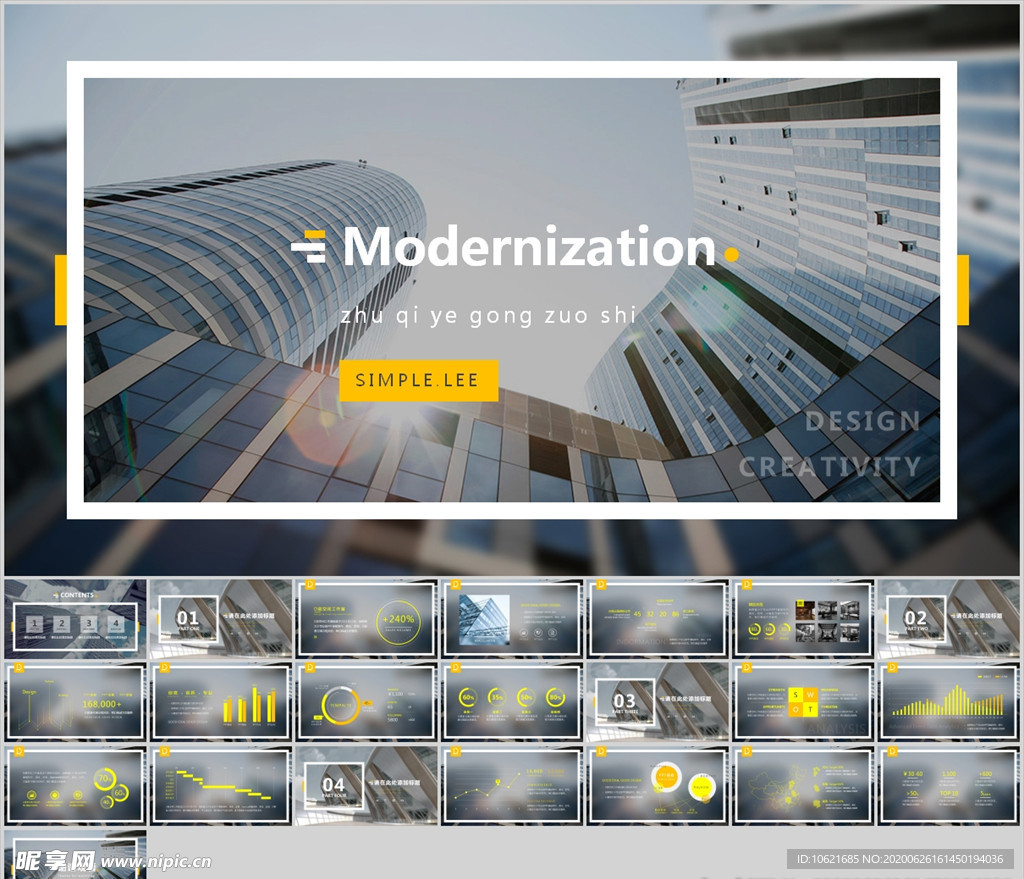Open the 70% and 60% rings thumbnail
This screenshot has width=1024, height=879.
tap(75, 786)
